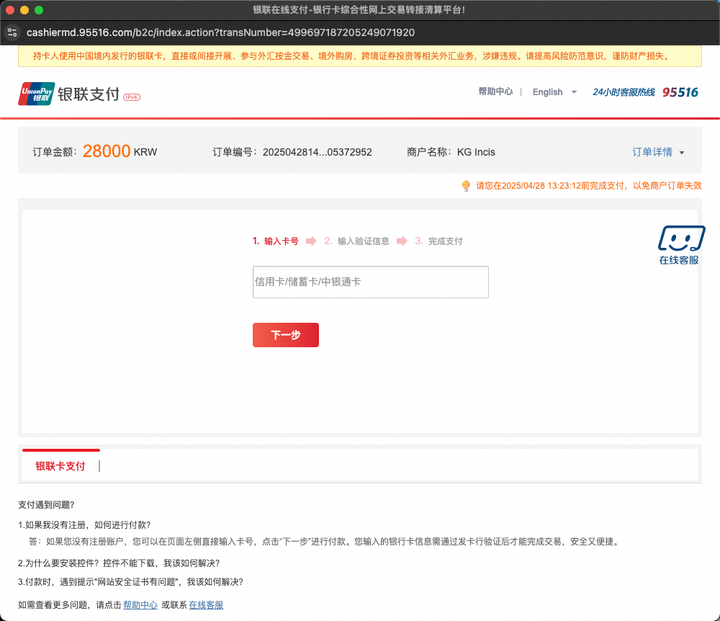The image size is (720, 621).
Task: Click the site information icon in address bar
Action: (12, 33)
